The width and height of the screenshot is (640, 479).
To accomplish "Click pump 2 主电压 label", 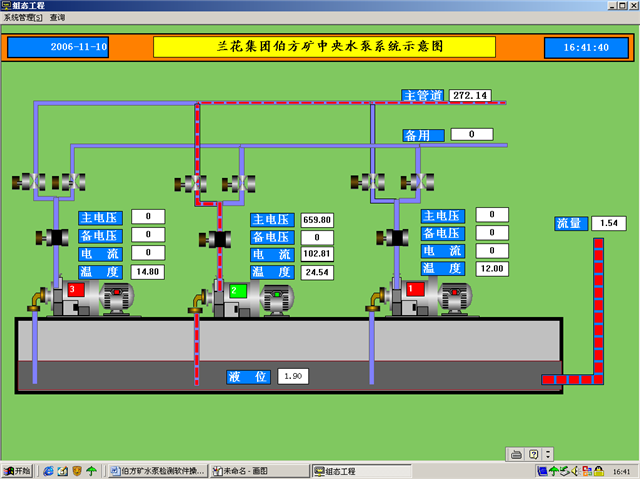I will [x=272, y=220].
